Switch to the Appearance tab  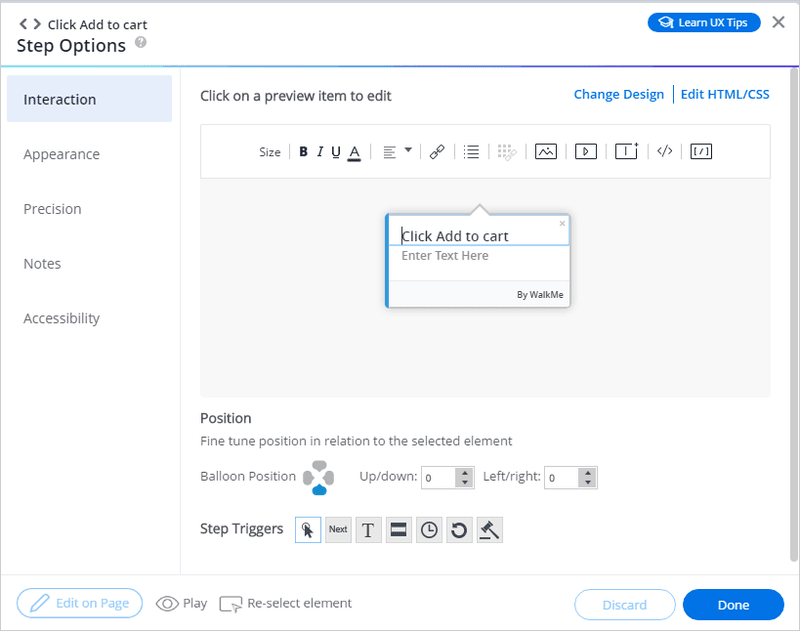61,154
